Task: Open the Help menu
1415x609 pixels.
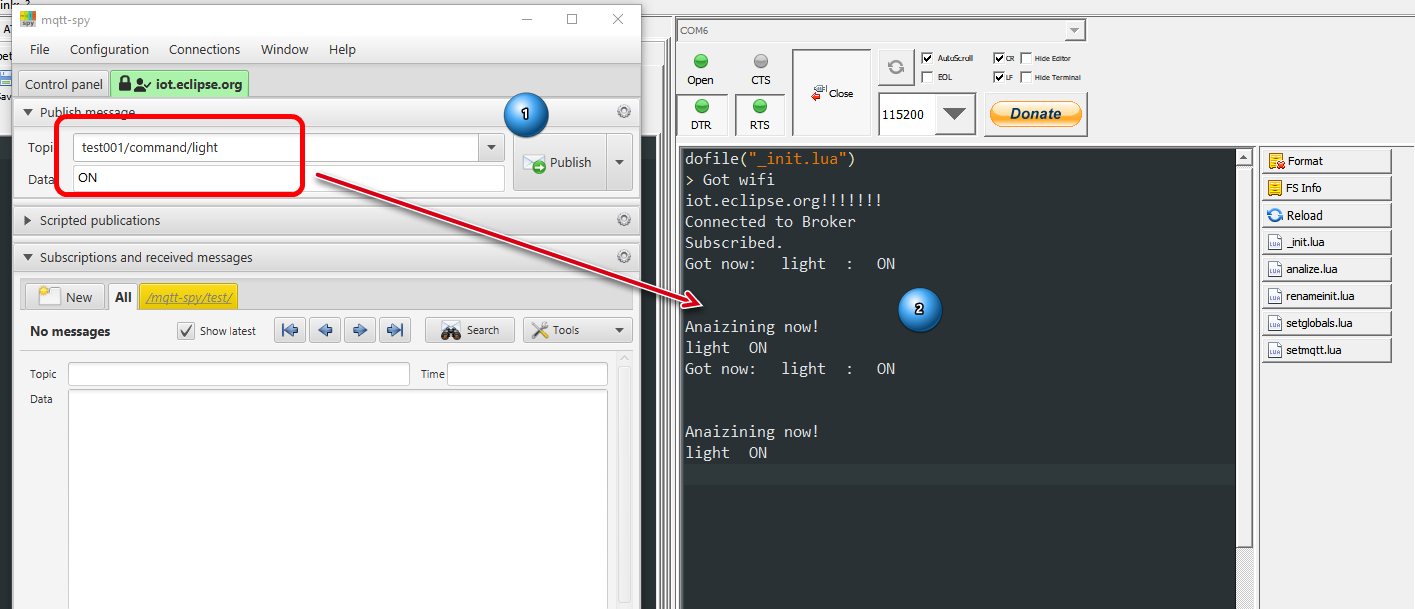Action: tap(342, 49)
